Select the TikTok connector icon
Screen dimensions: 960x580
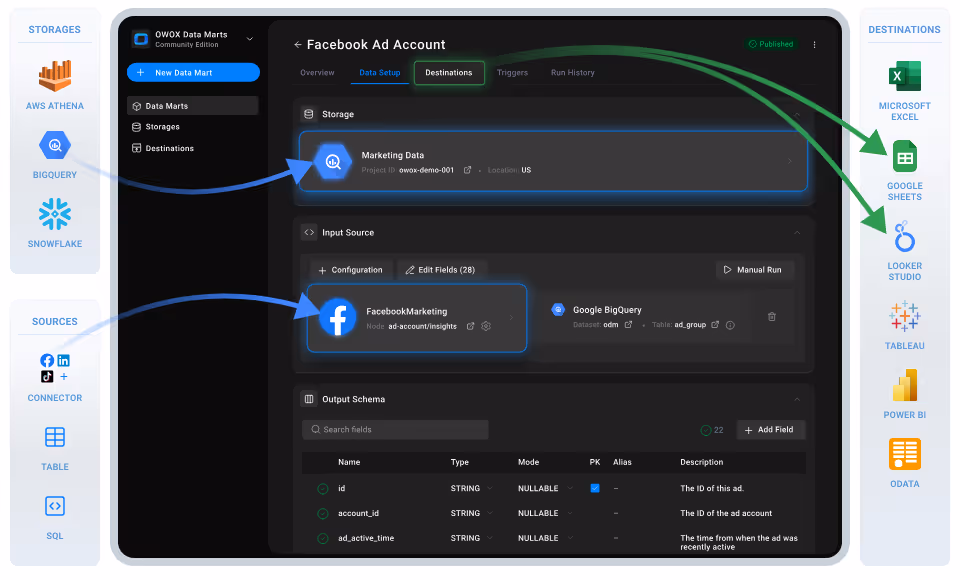(46, 376)
